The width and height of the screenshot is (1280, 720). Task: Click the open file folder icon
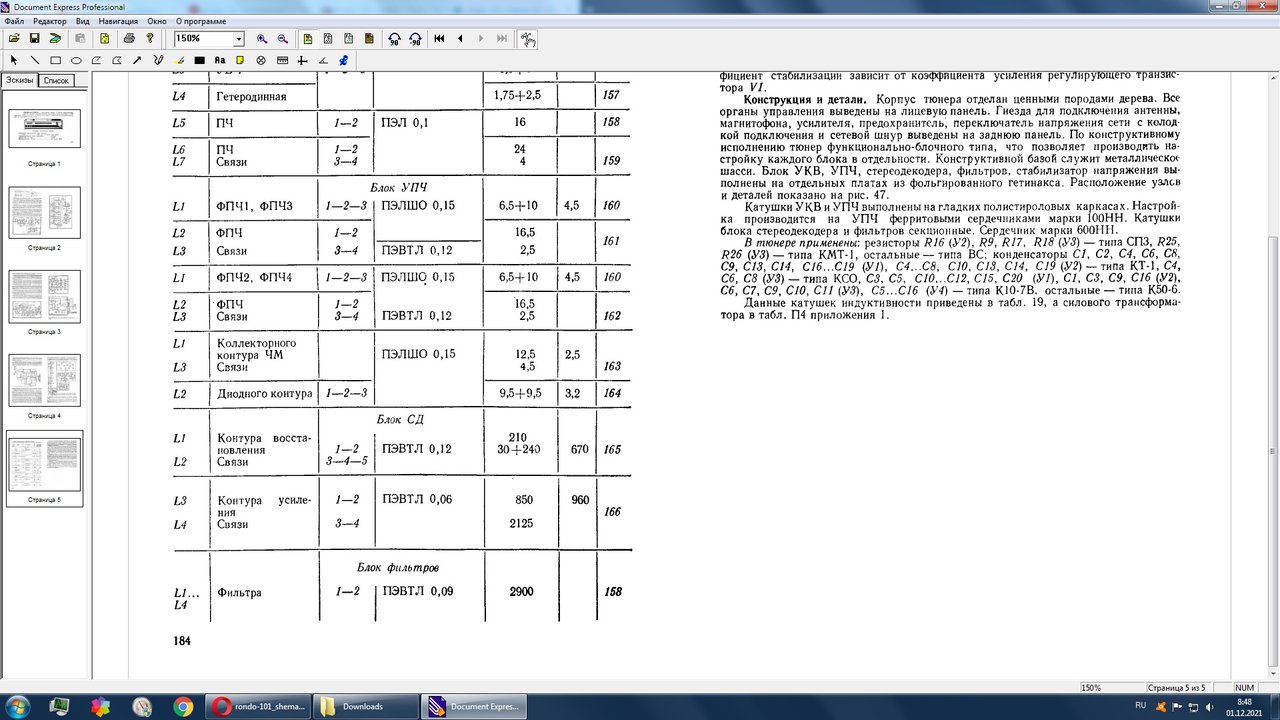(x=14, y=39)
